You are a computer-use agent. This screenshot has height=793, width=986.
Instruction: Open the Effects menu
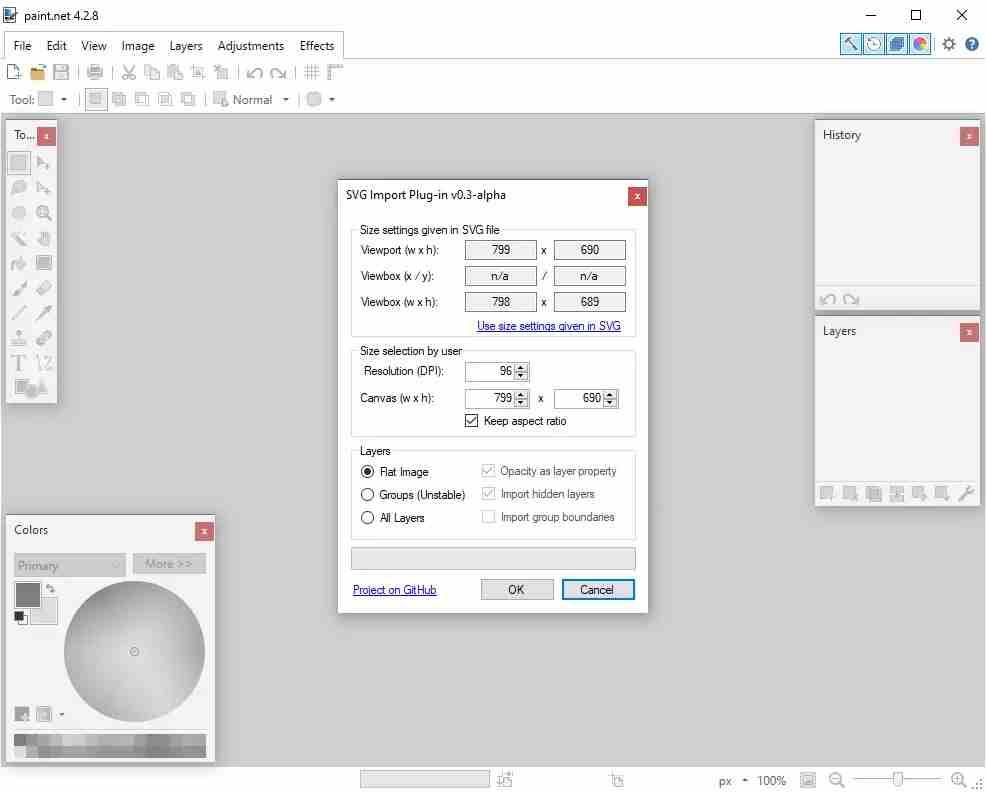pos(316,46)
